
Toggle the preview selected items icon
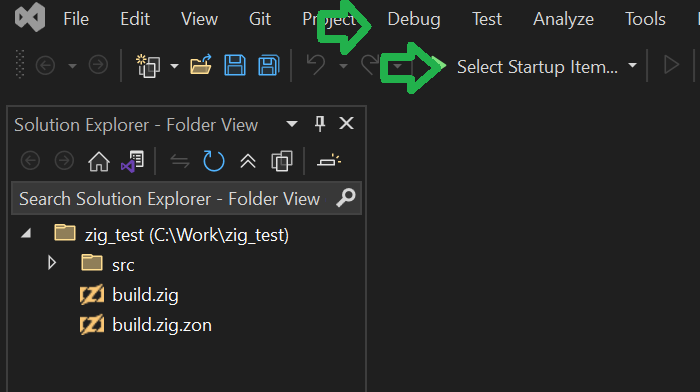329,161
